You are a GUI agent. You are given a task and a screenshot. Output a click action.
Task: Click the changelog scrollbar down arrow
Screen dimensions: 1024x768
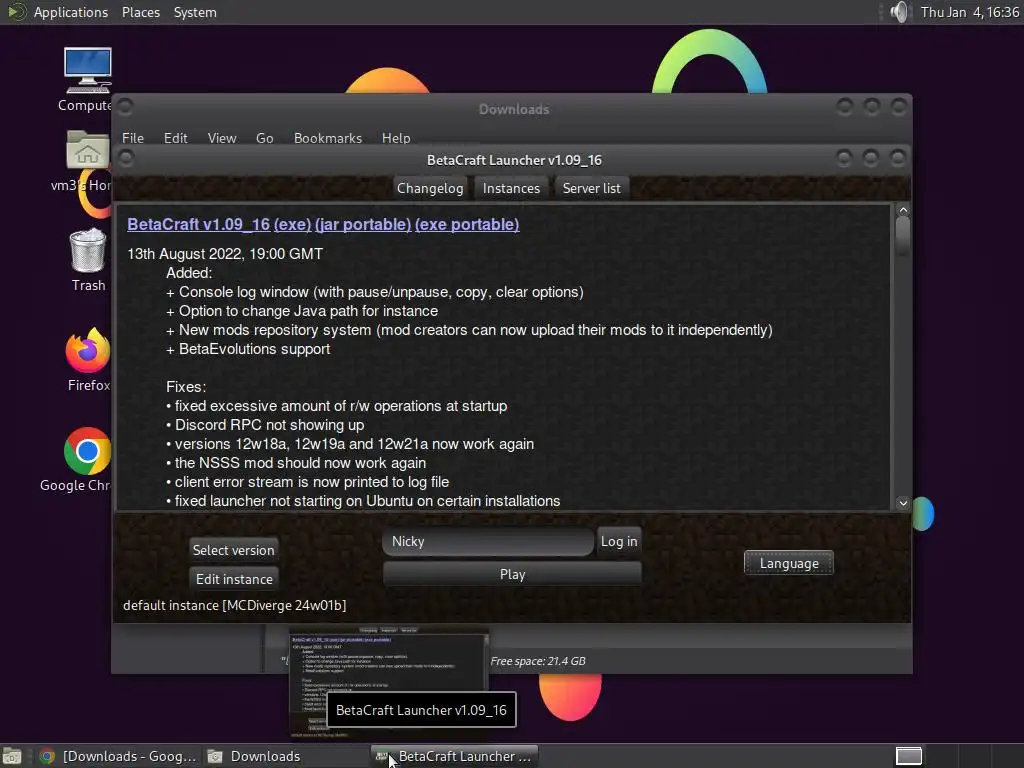(903, 502)
